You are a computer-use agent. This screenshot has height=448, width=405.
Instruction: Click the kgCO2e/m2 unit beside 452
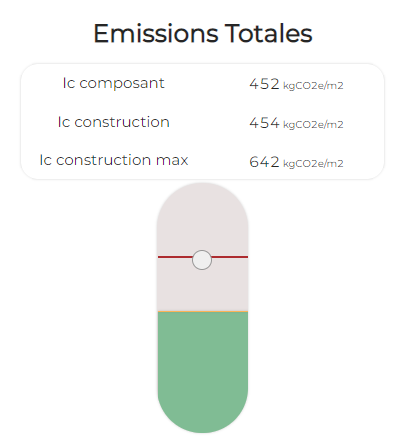click(x=313, y=86)
